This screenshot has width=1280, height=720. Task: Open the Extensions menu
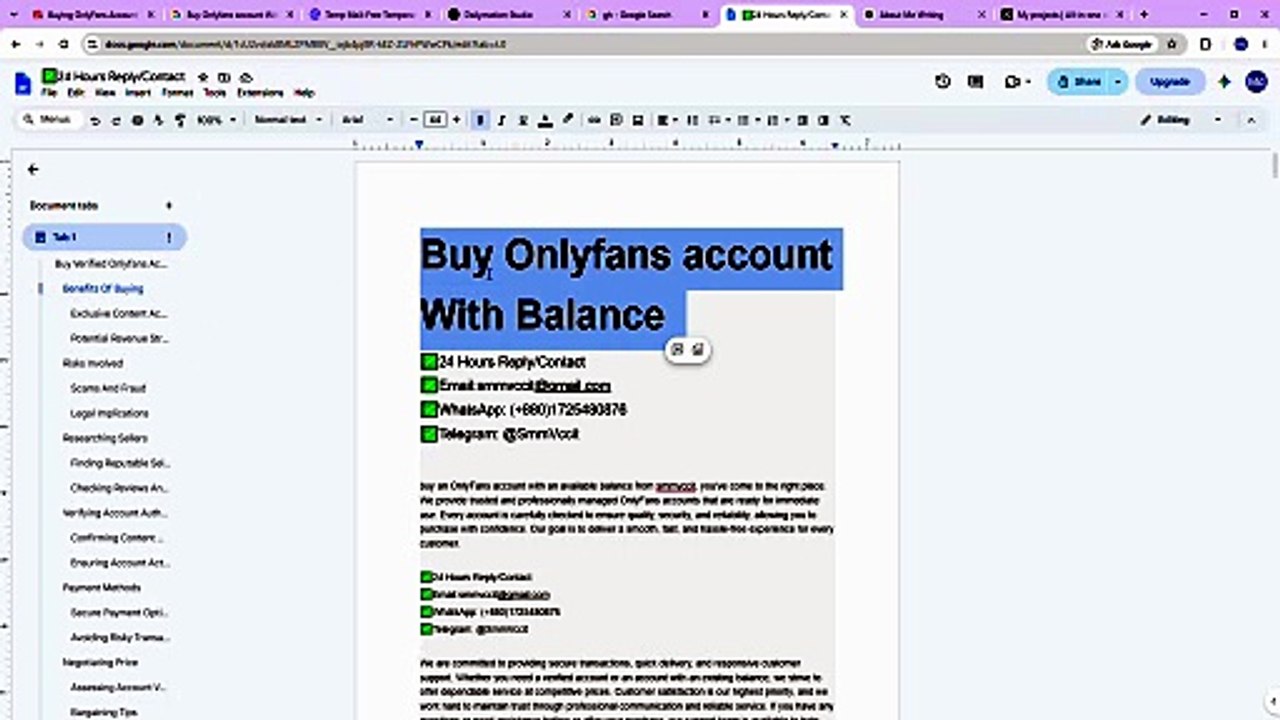[260, 93]
